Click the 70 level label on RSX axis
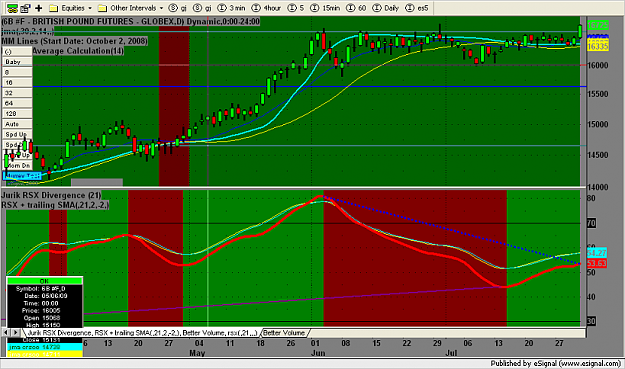 592,224
